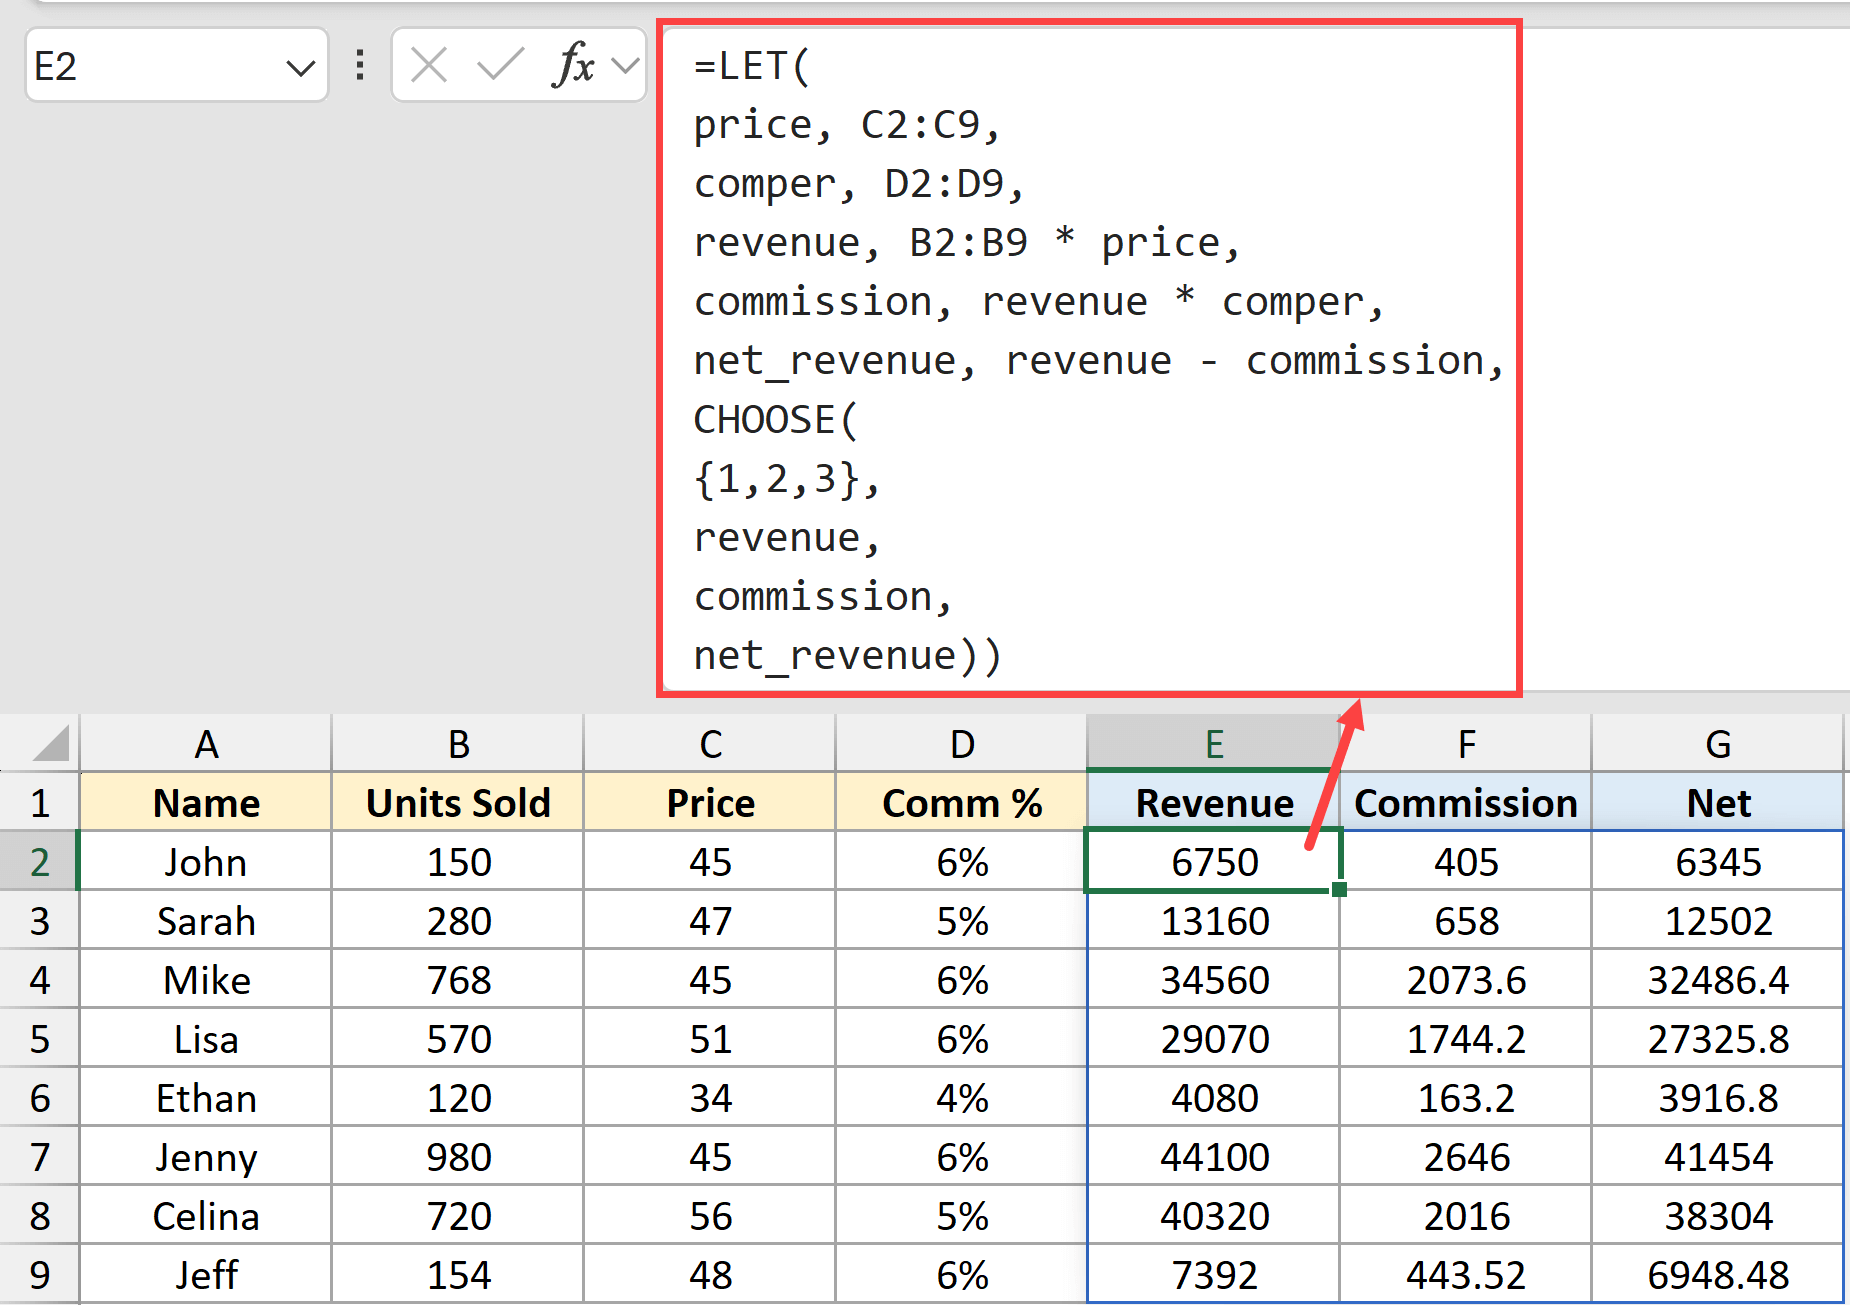Select column D header
This screenshot has width=1850, height=1305.
tap(962, 743)
